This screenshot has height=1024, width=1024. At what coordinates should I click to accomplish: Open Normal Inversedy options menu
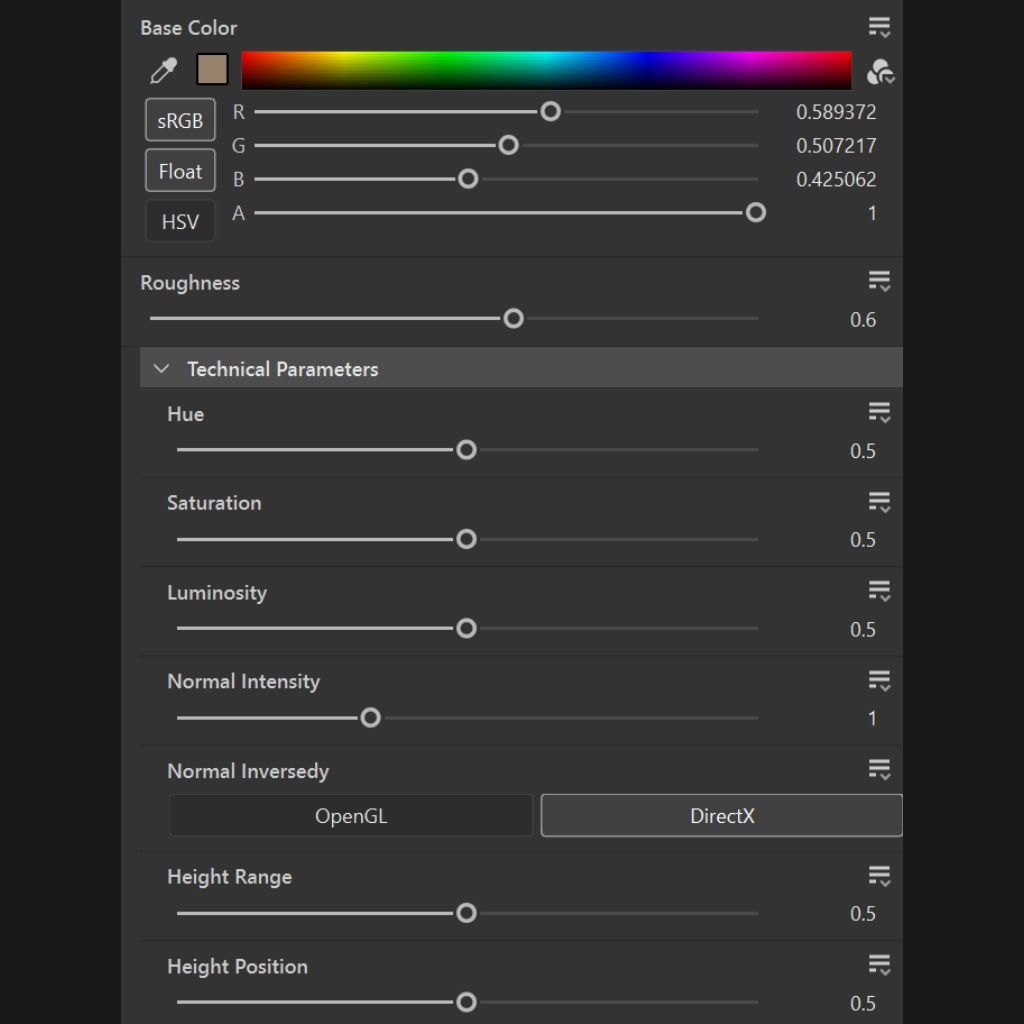[x=879, y=770]
